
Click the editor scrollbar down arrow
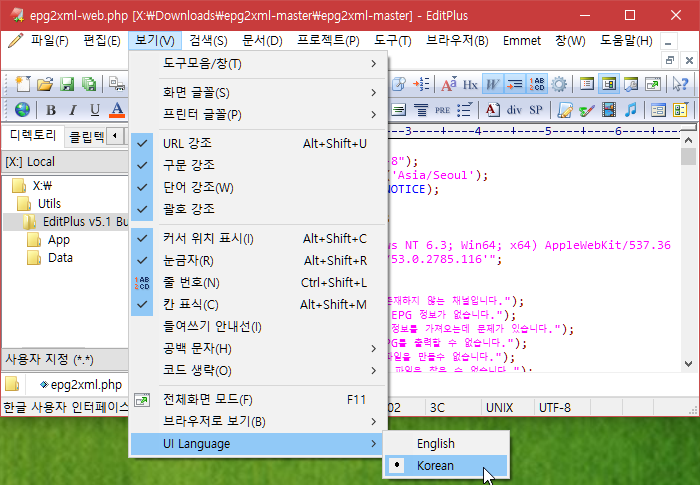tap(688, 364)
